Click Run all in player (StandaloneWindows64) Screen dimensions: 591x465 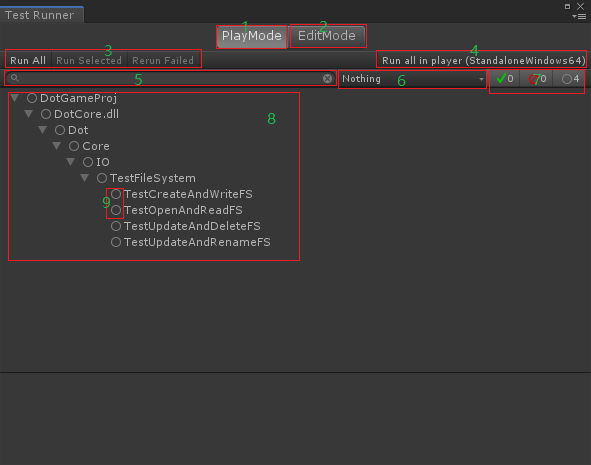click(x=484, y=61)
